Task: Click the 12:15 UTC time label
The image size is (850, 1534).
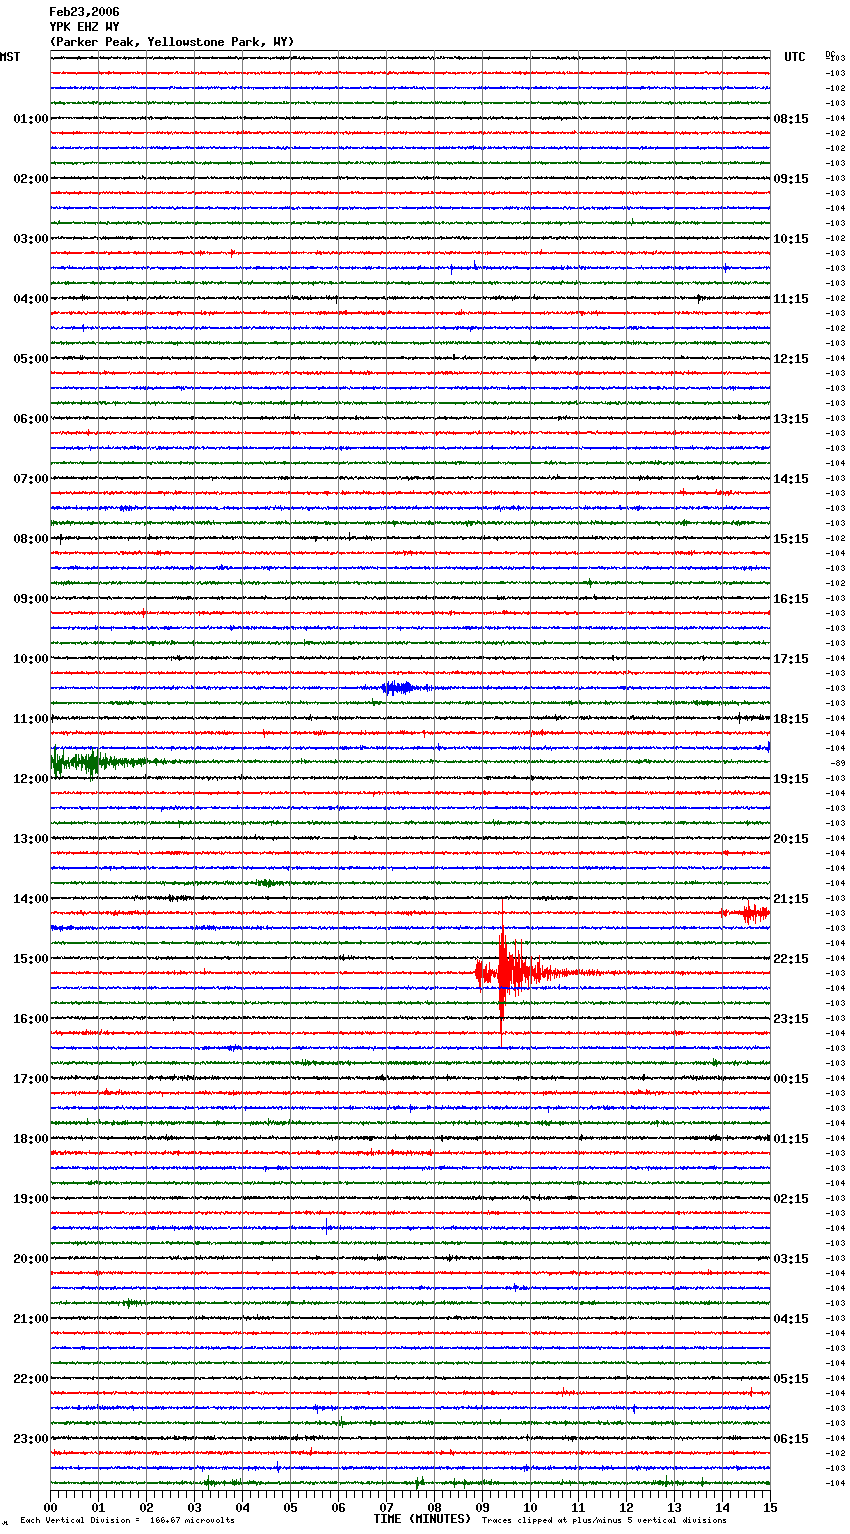Action: click(x=791, y=359)
